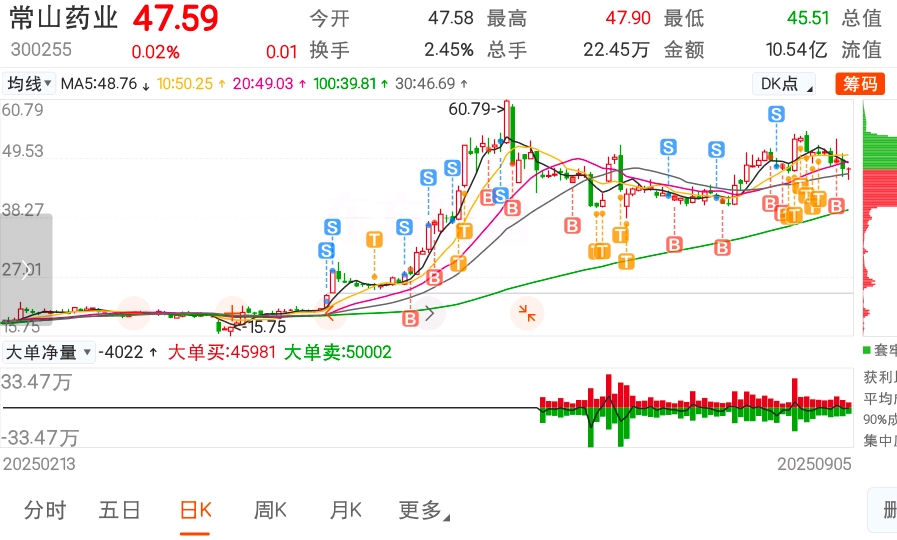This screenshot has height=540, width=897.
Task: Click the move-left chevron circle icon
Action: coord(330,312)
